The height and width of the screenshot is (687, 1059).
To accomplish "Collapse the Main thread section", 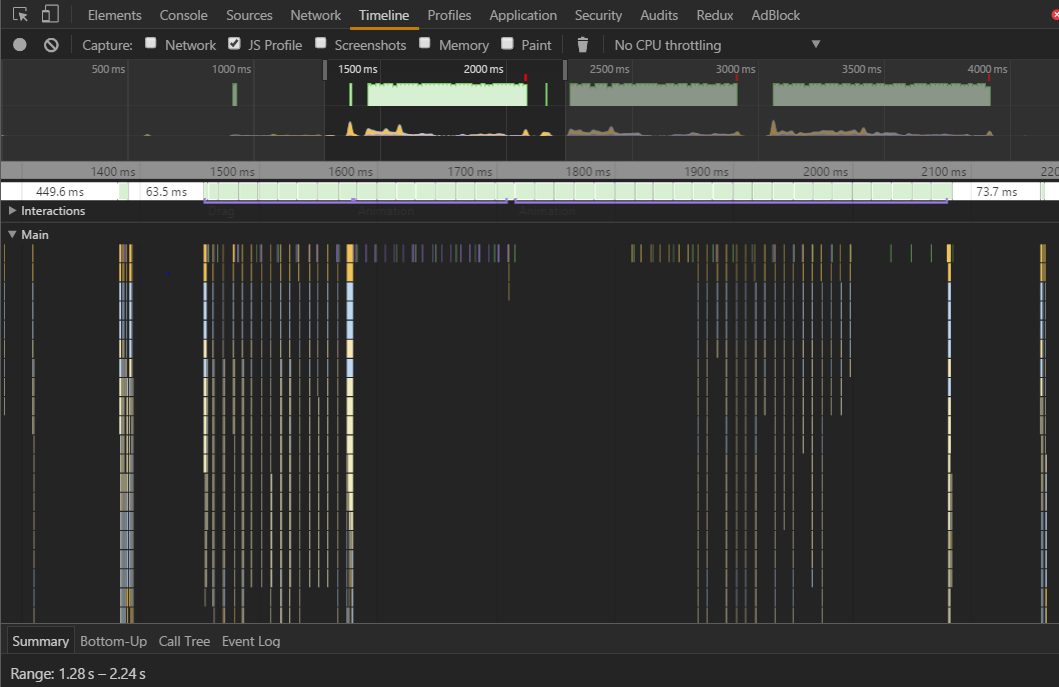I will [12, 235].
